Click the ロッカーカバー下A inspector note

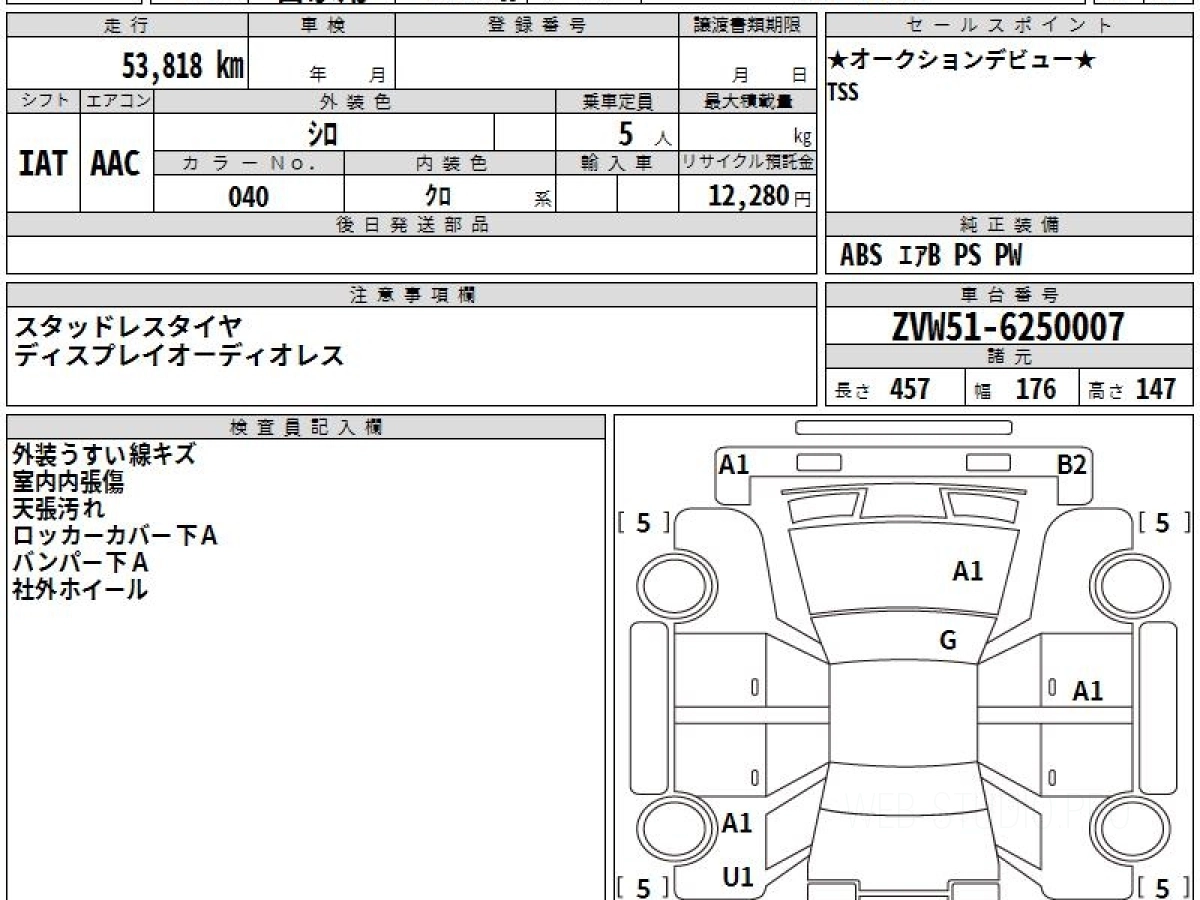point(114,535)
